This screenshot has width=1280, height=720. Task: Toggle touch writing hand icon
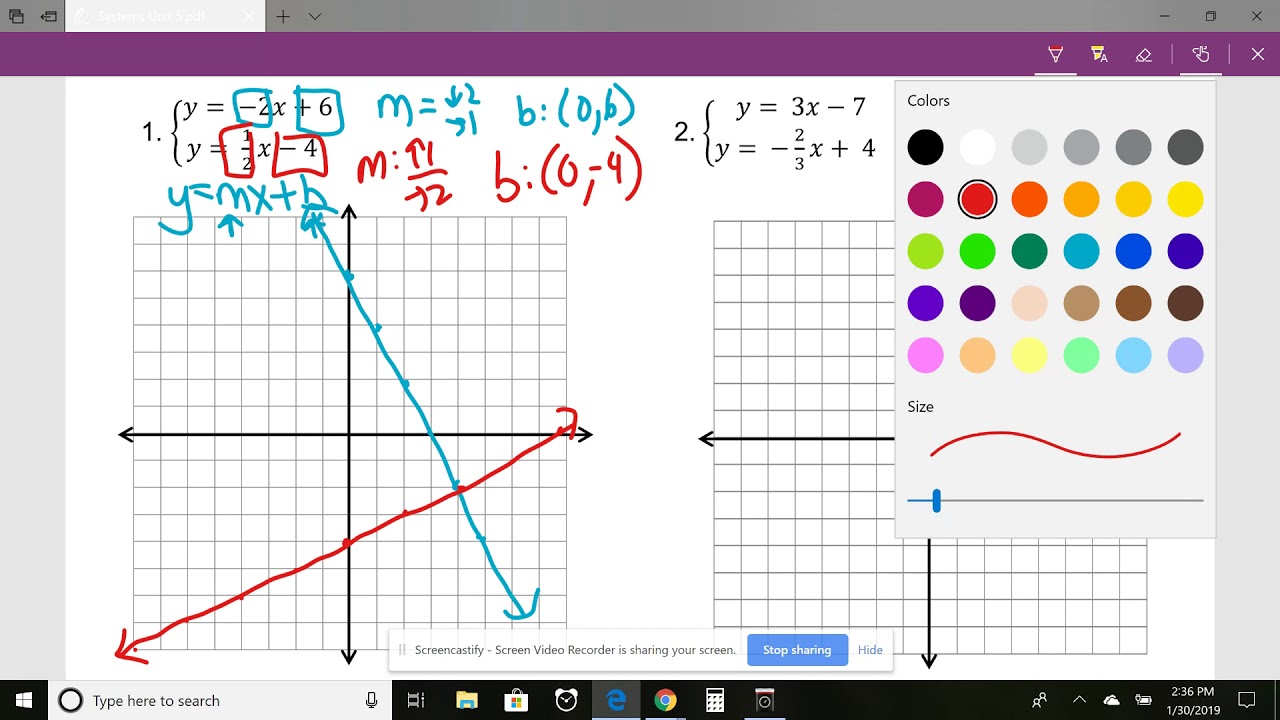coord(1201,54)
